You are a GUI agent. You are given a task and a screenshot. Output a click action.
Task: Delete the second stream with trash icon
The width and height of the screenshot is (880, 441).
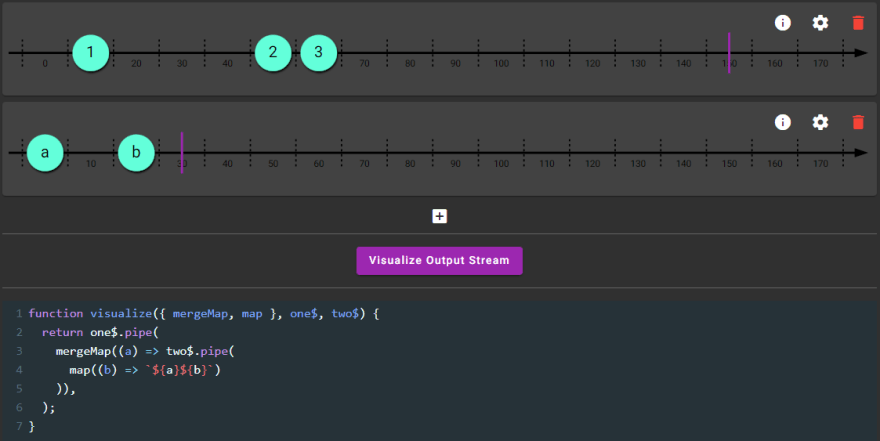[x=858, y=122]
